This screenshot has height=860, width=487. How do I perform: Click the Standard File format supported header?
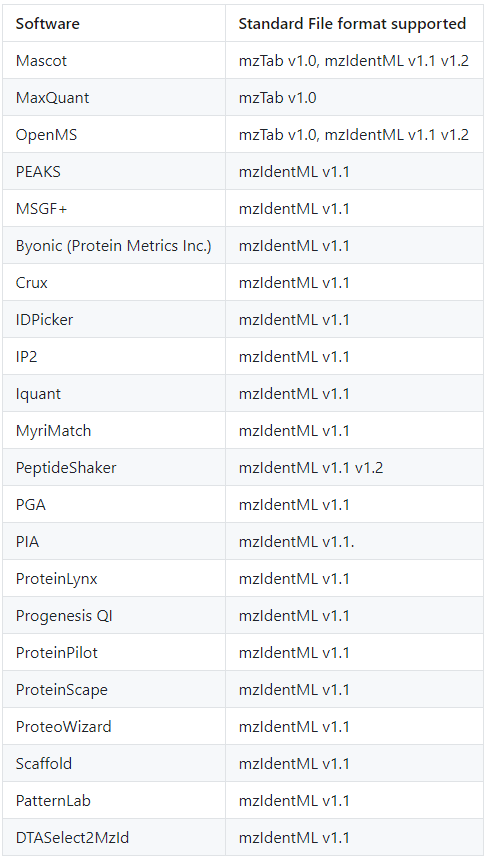[x=354, y=24]
